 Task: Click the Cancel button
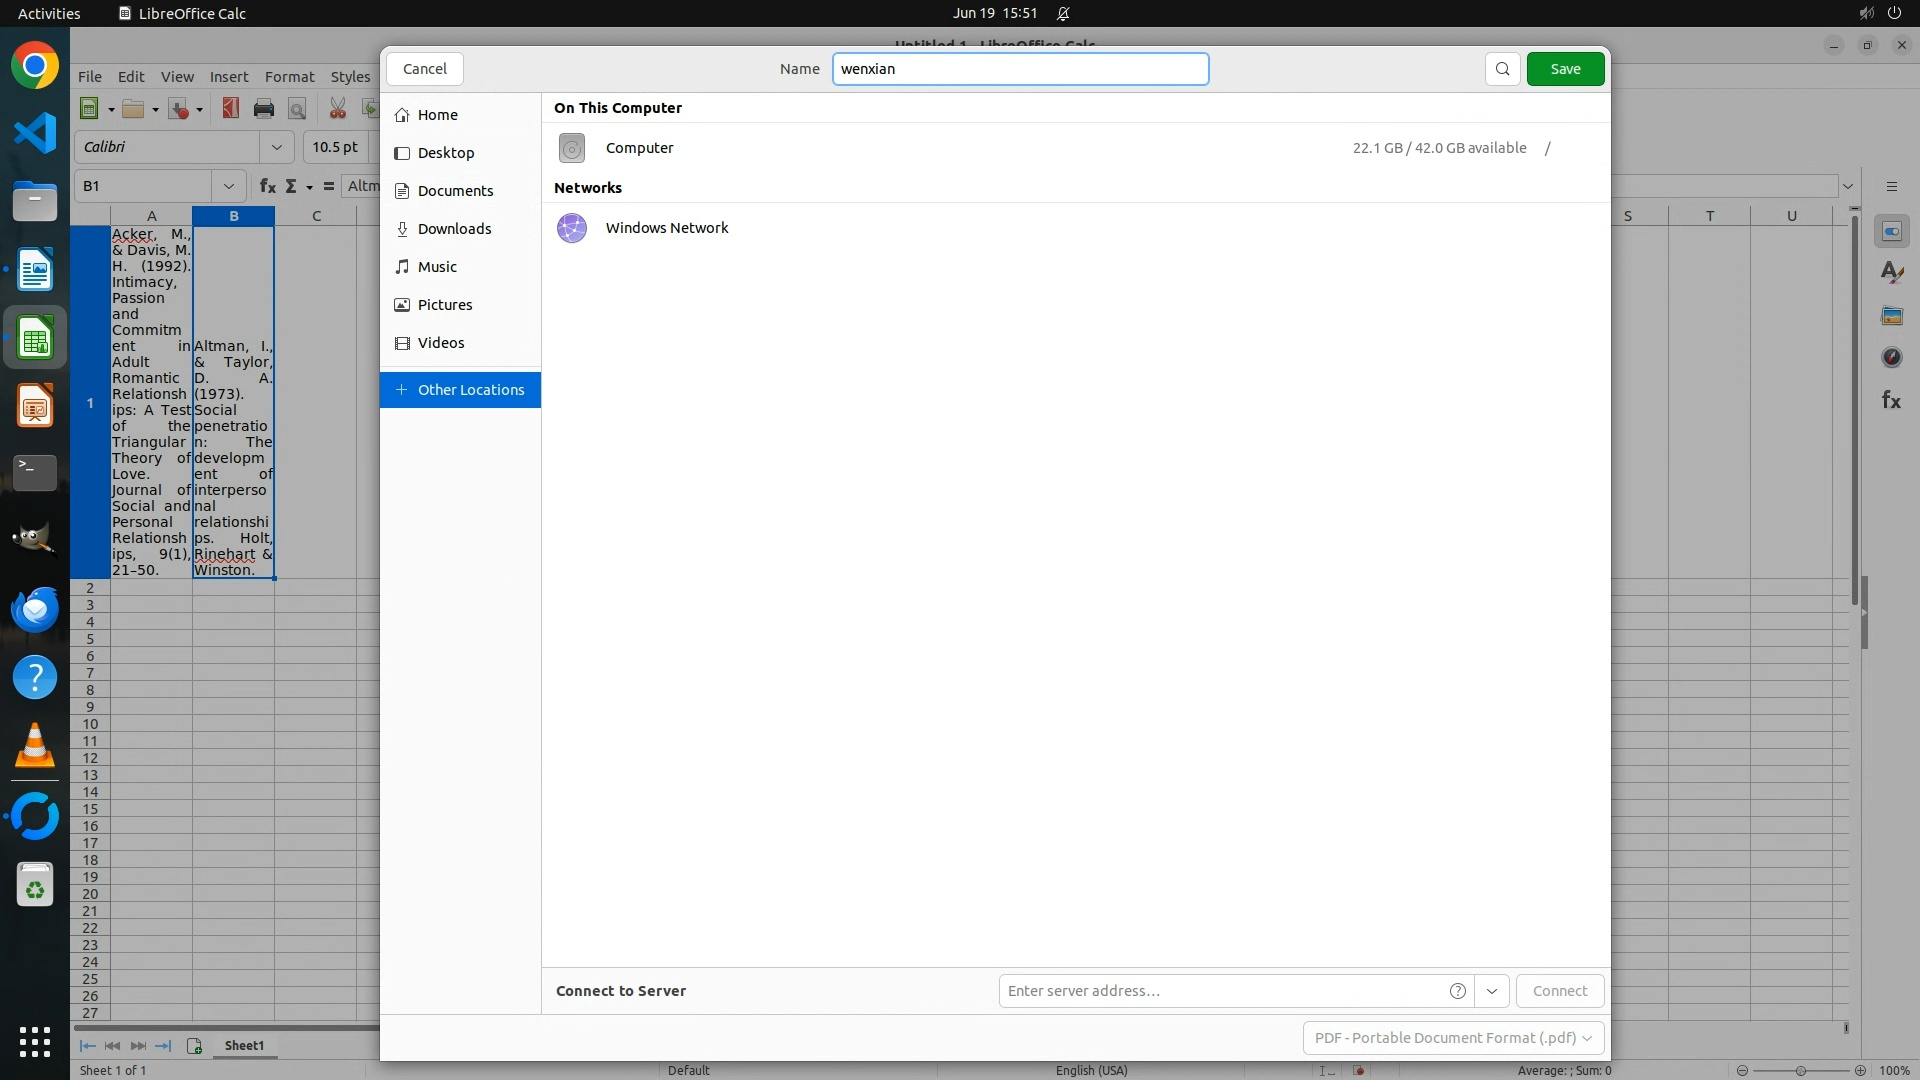click(424, 69)
